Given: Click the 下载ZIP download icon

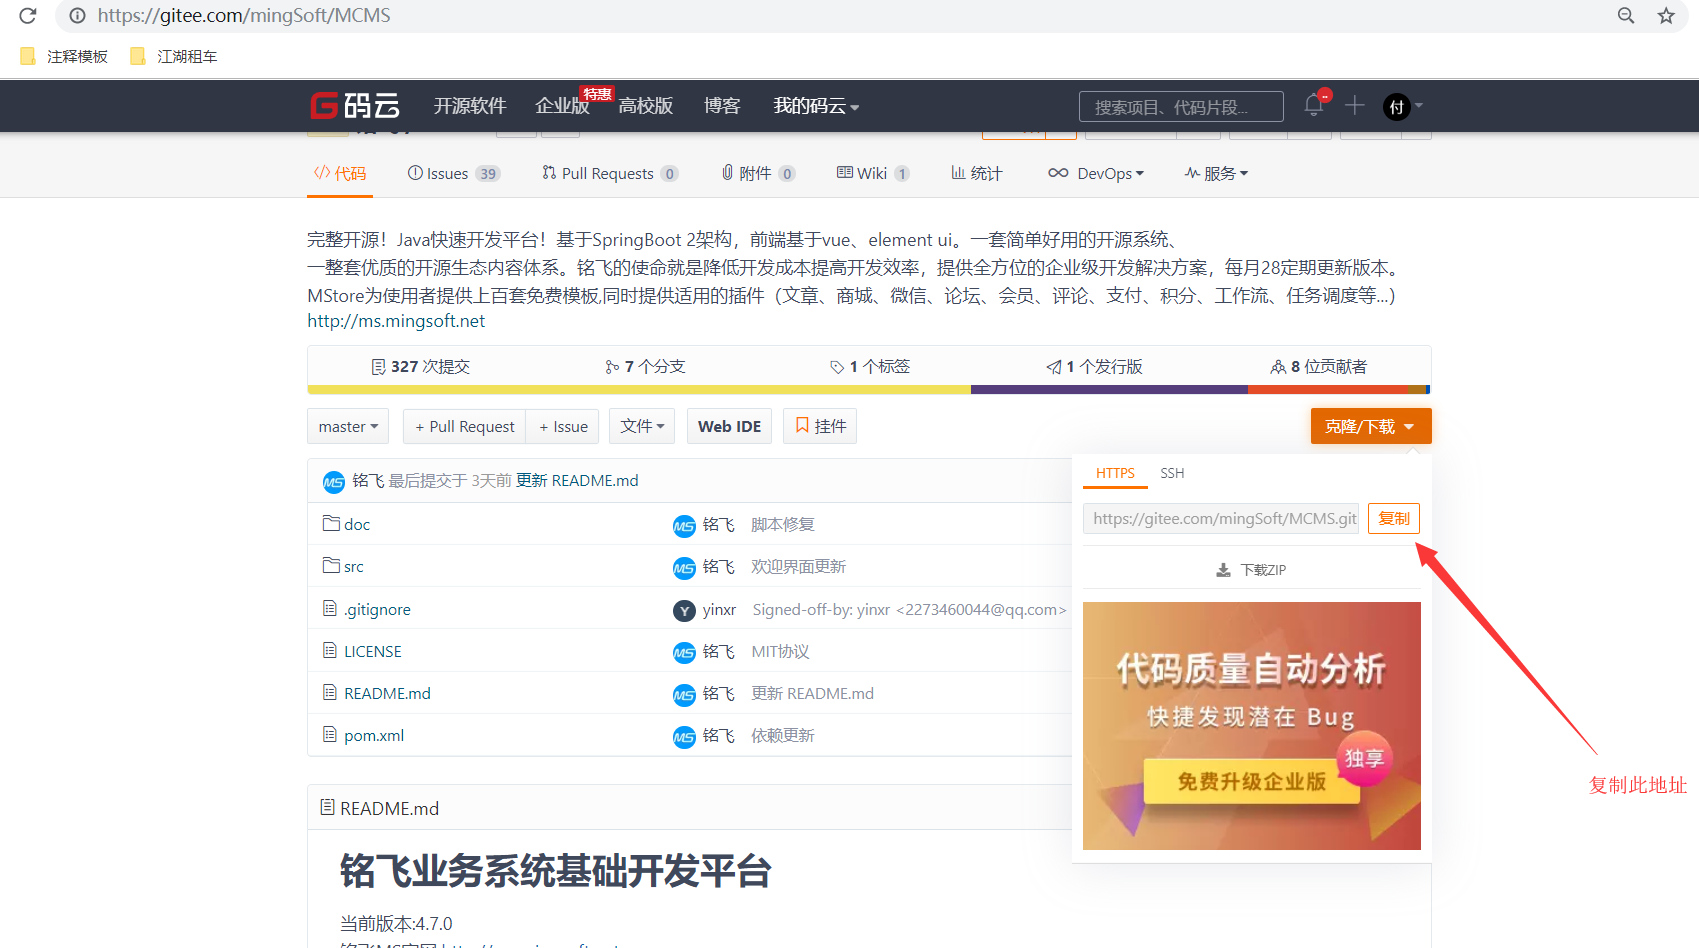Looking at the screenshot, I should [x=1223, y=570].
